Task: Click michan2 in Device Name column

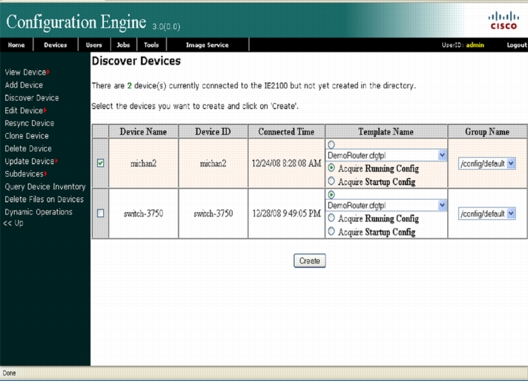Action: (x=143, y=164)
